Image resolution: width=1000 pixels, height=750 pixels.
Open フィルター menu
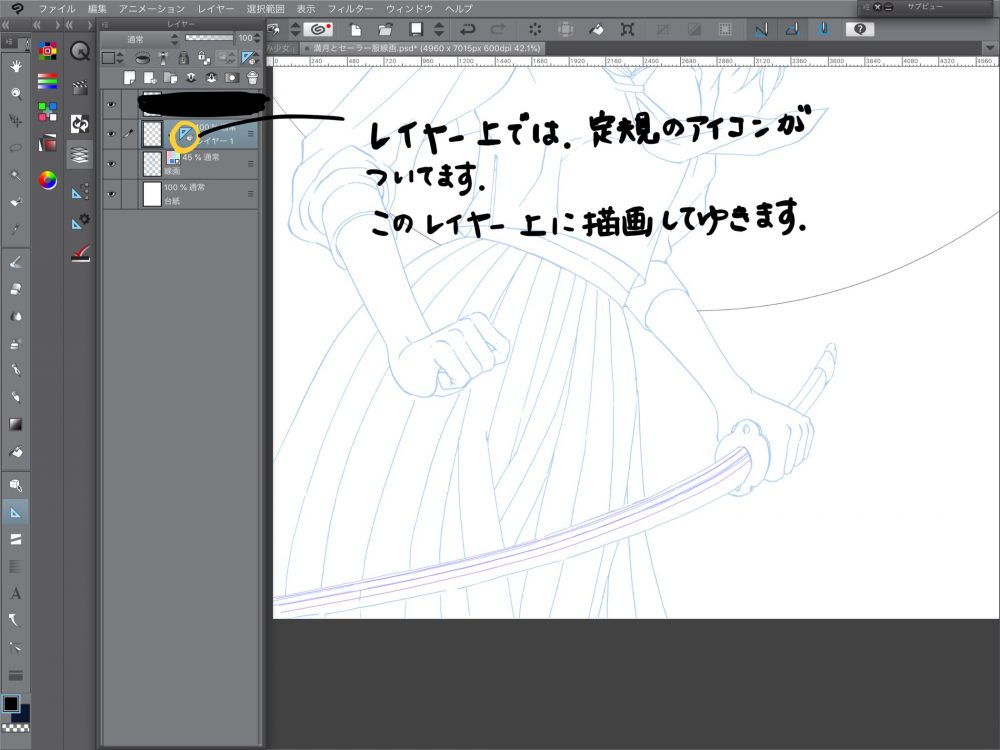click(350, 8)
